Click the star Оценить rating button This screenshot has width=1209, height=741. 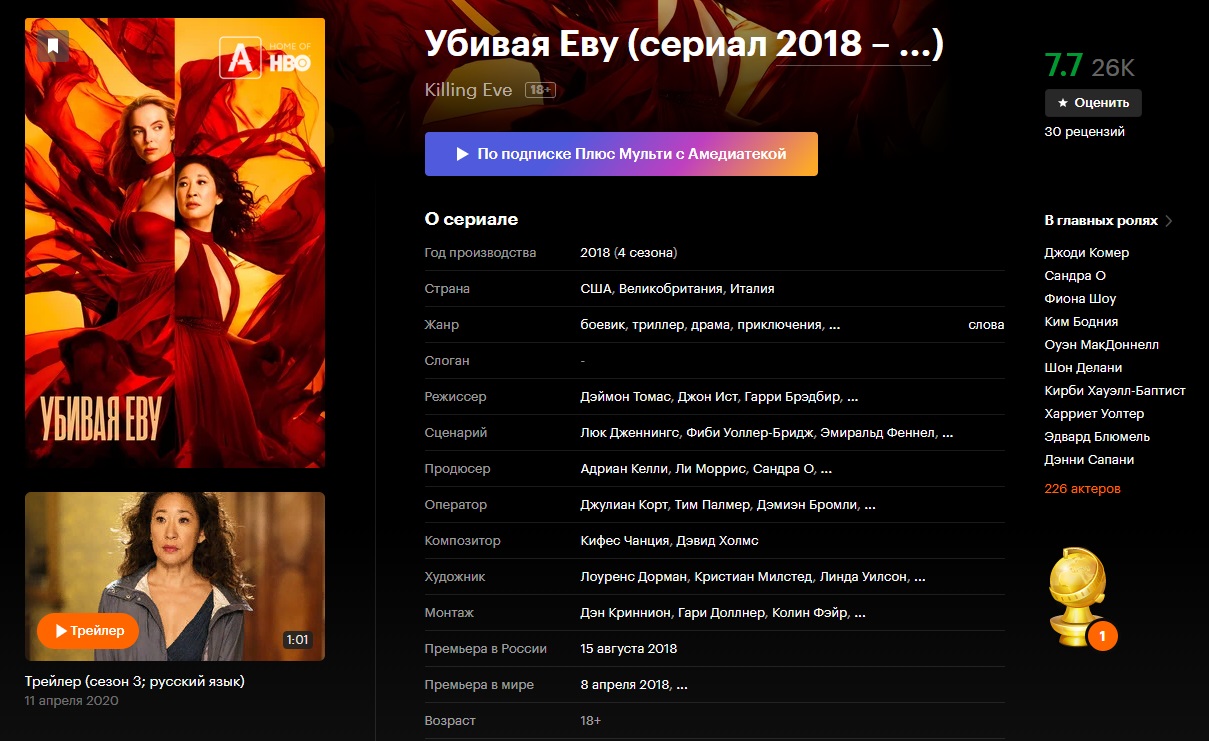click(1093, 103)
